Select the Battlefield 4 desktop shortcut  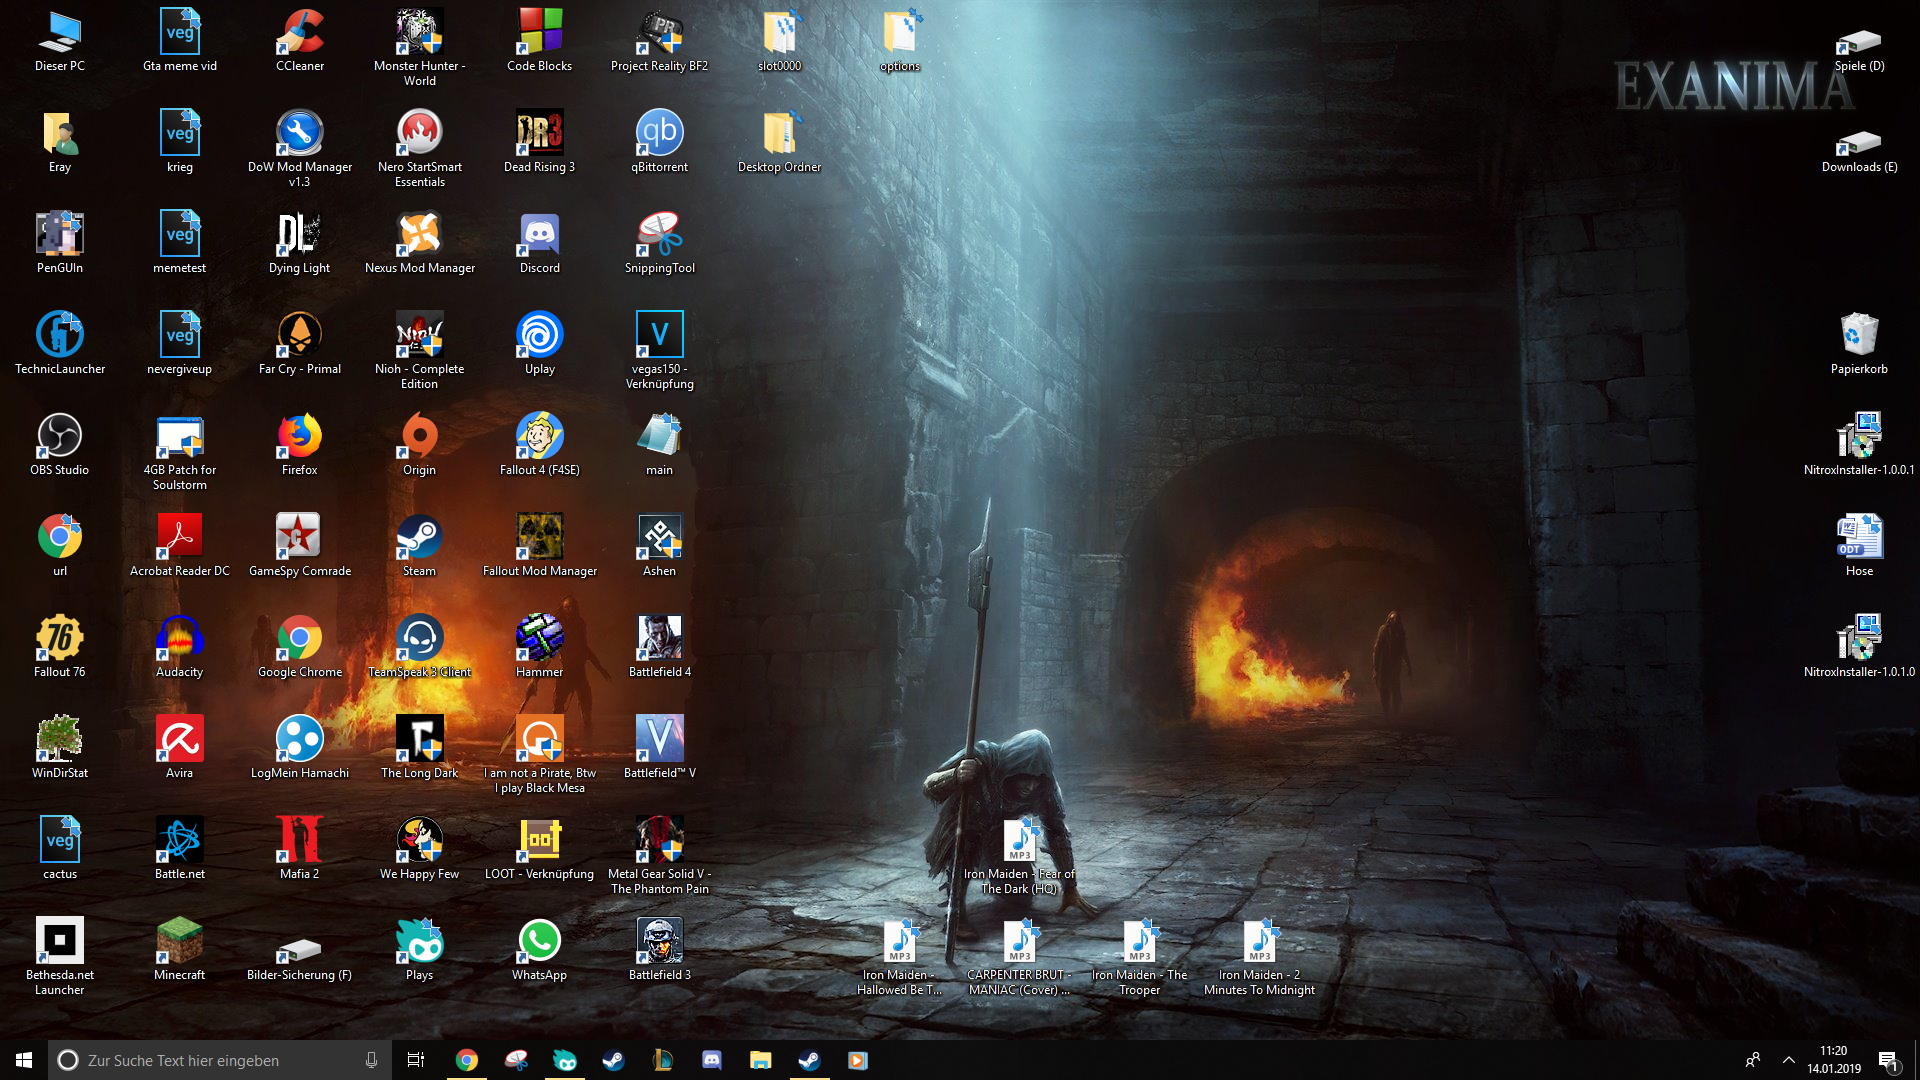[x=660, y=647]
